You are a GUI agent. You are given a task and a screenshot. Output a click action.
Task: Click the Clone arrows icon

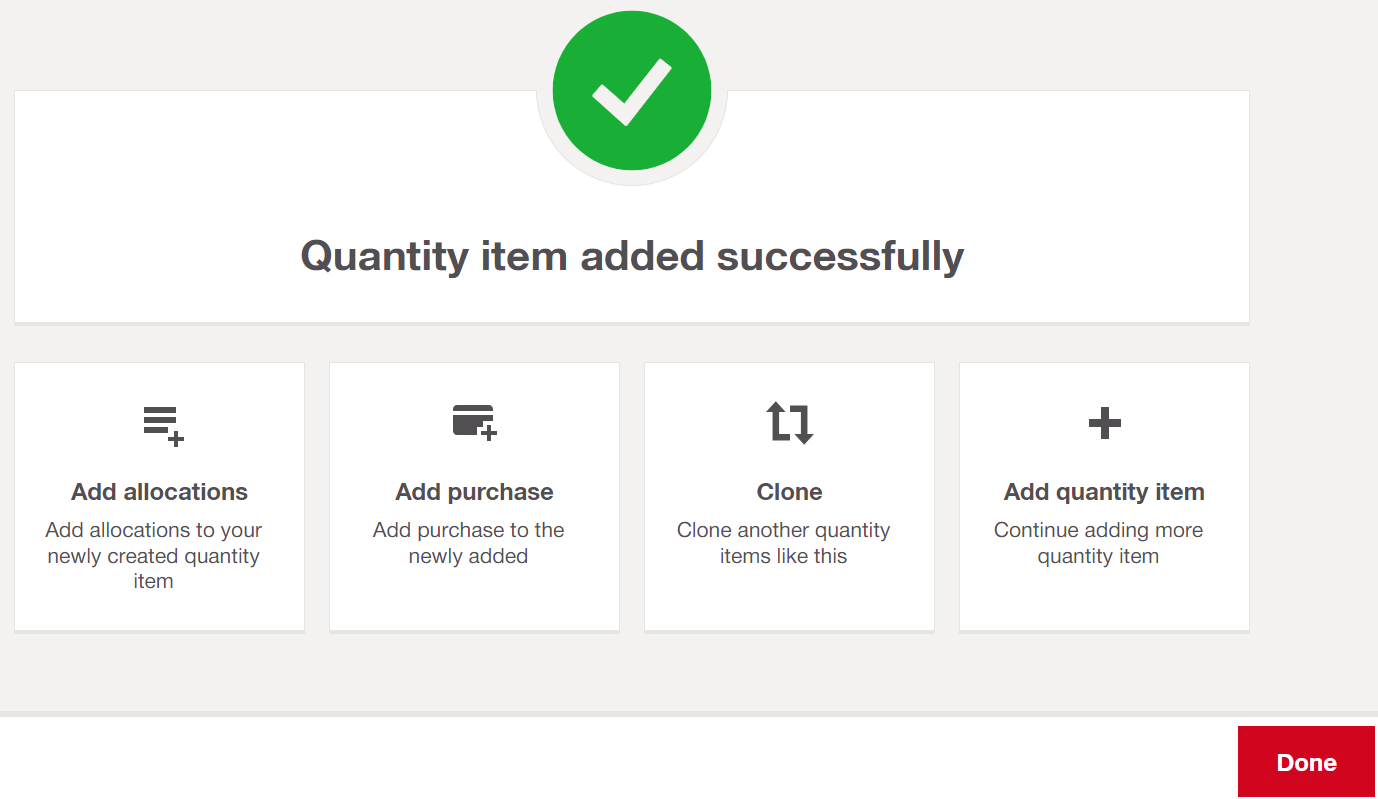tap(790, 423)
